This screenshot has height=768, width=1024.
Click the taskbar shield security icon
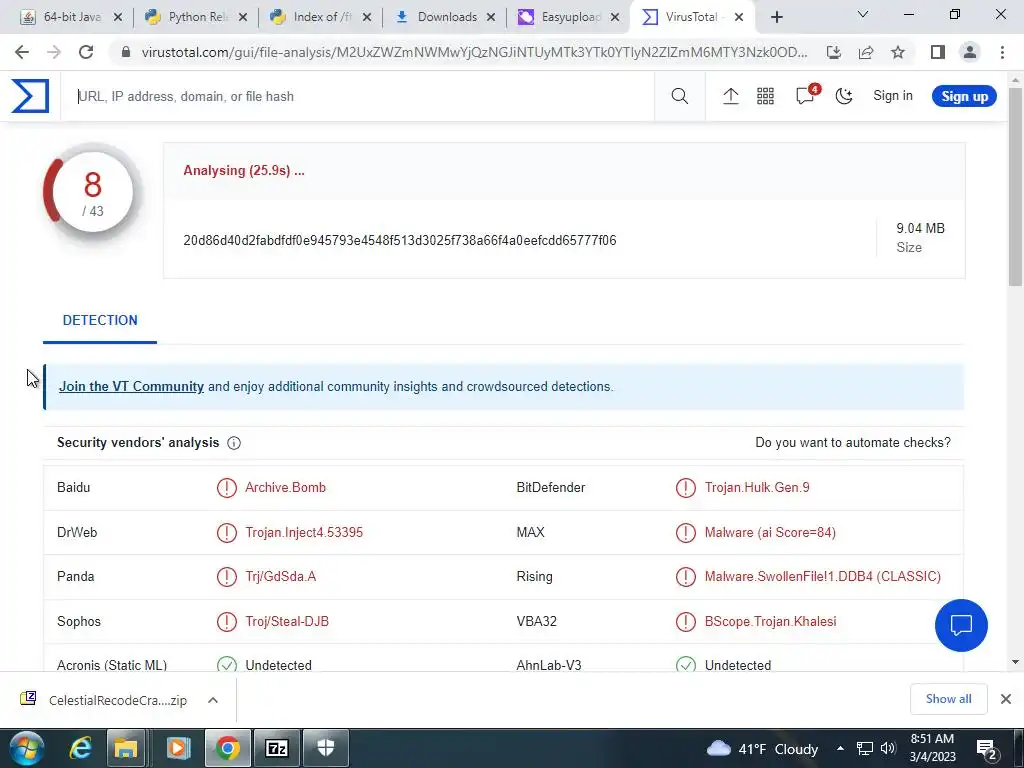(326, 748)
